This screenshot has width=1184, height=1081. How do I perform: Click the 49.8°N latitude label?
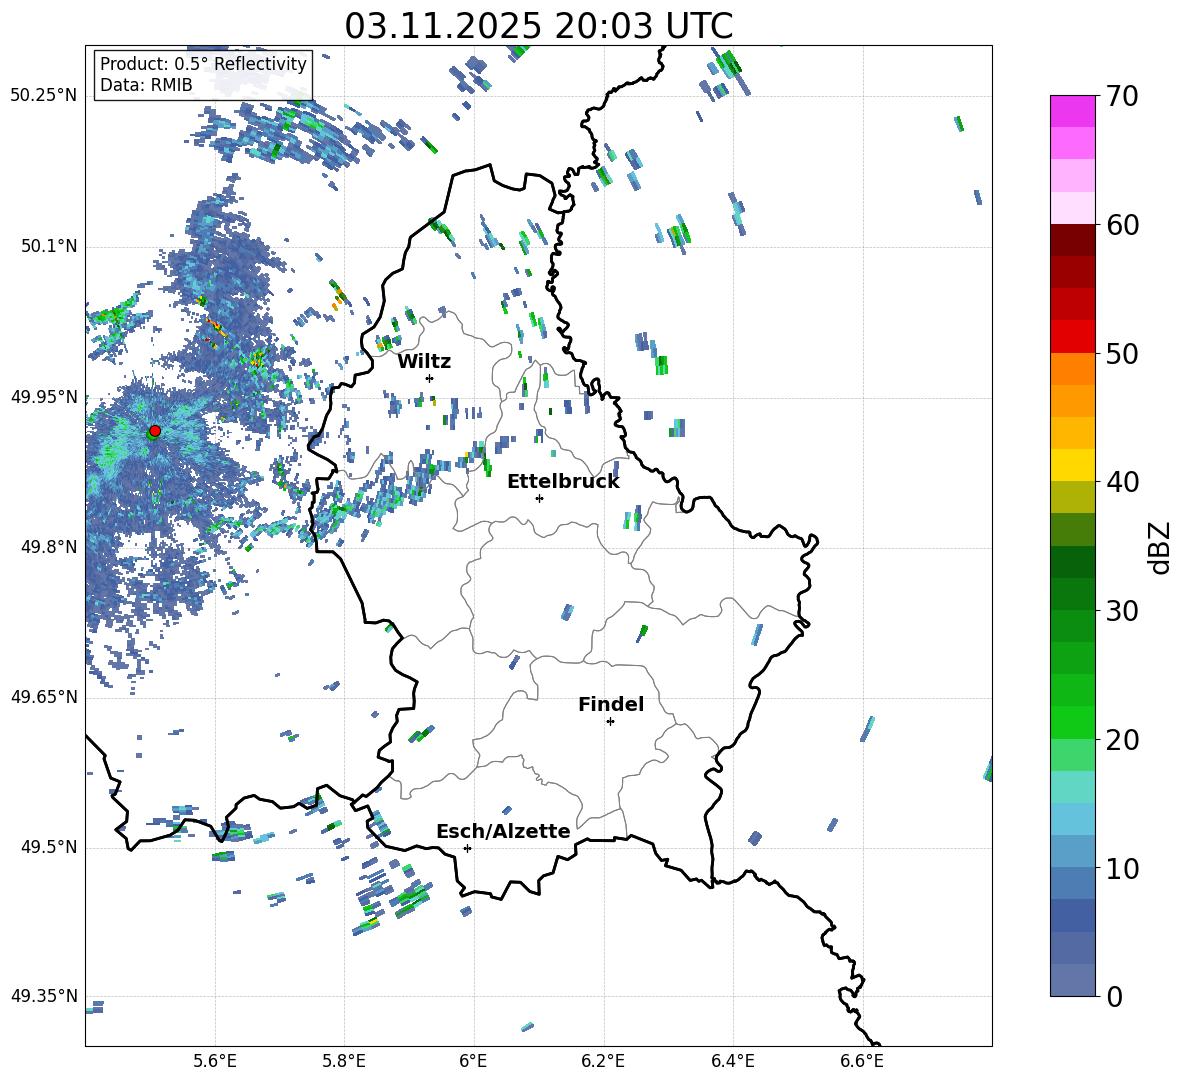click(x=49, y=547)
